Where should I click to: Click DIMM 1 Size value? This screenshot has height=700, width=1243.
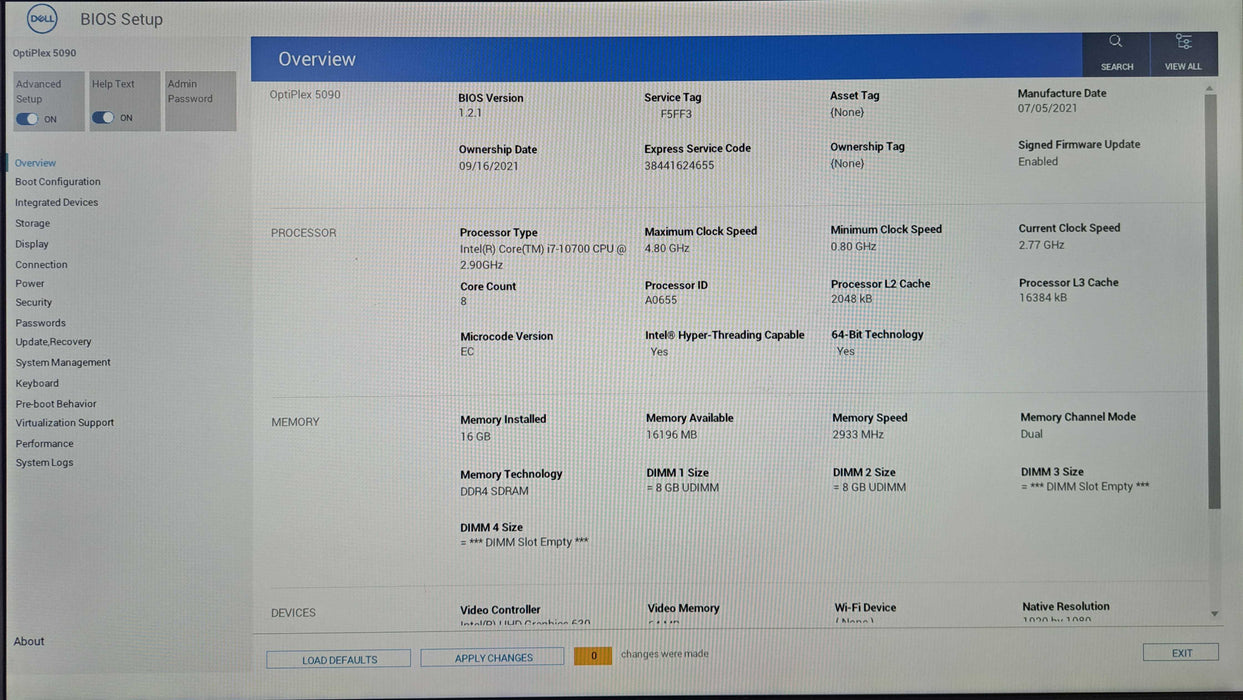(x=683, y=488)
